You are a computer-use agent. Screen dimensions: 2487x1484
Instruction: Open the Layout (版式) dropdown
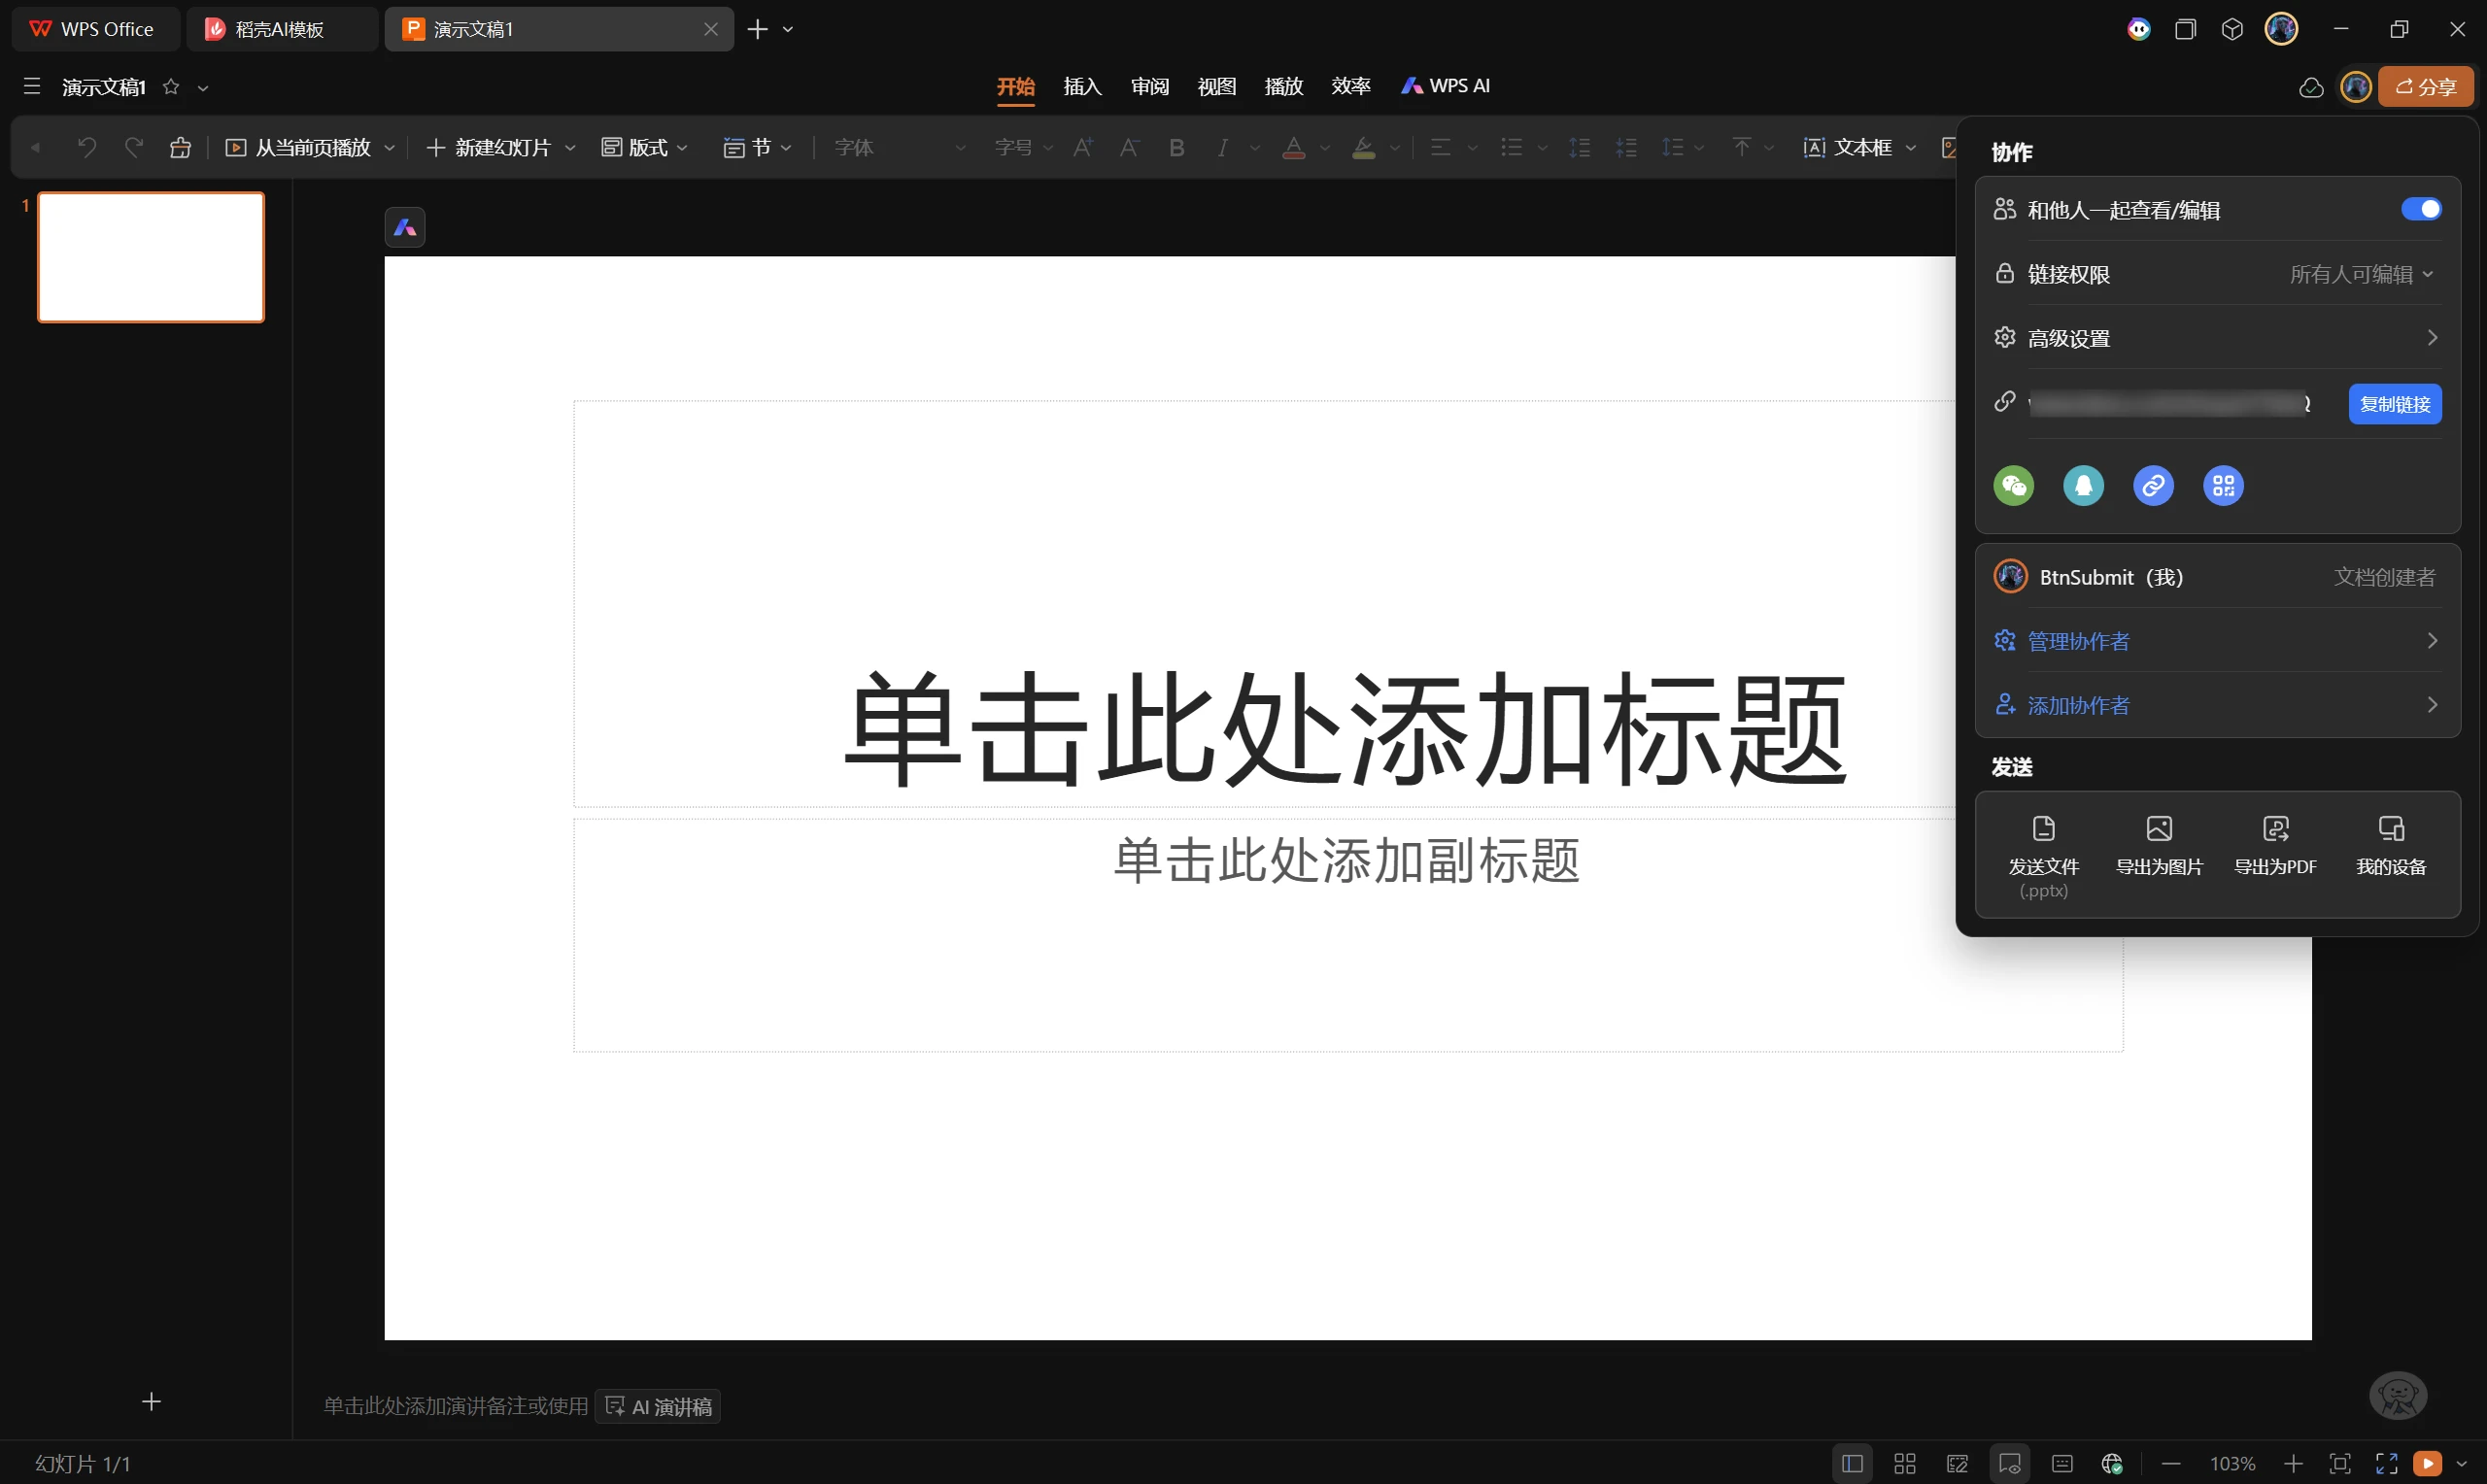click(x=645, y=148)
